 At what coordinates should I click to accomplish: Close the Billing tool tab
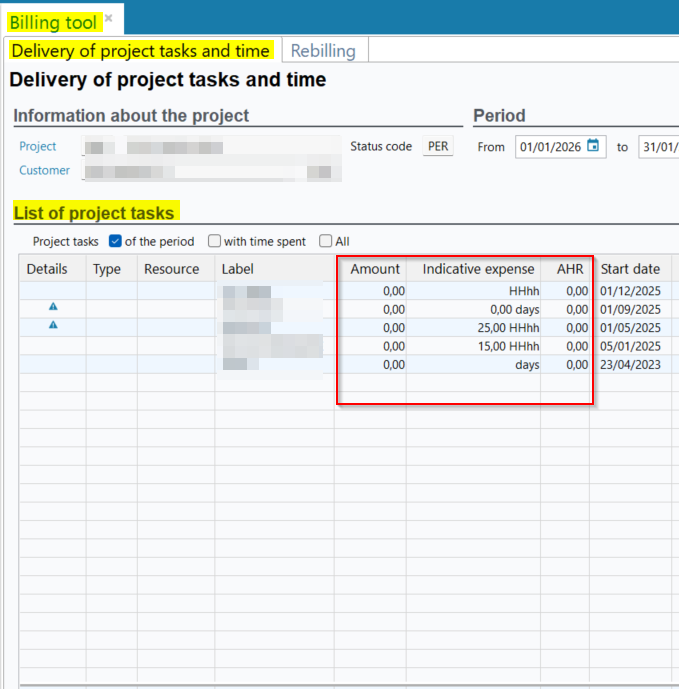[108, 19]
